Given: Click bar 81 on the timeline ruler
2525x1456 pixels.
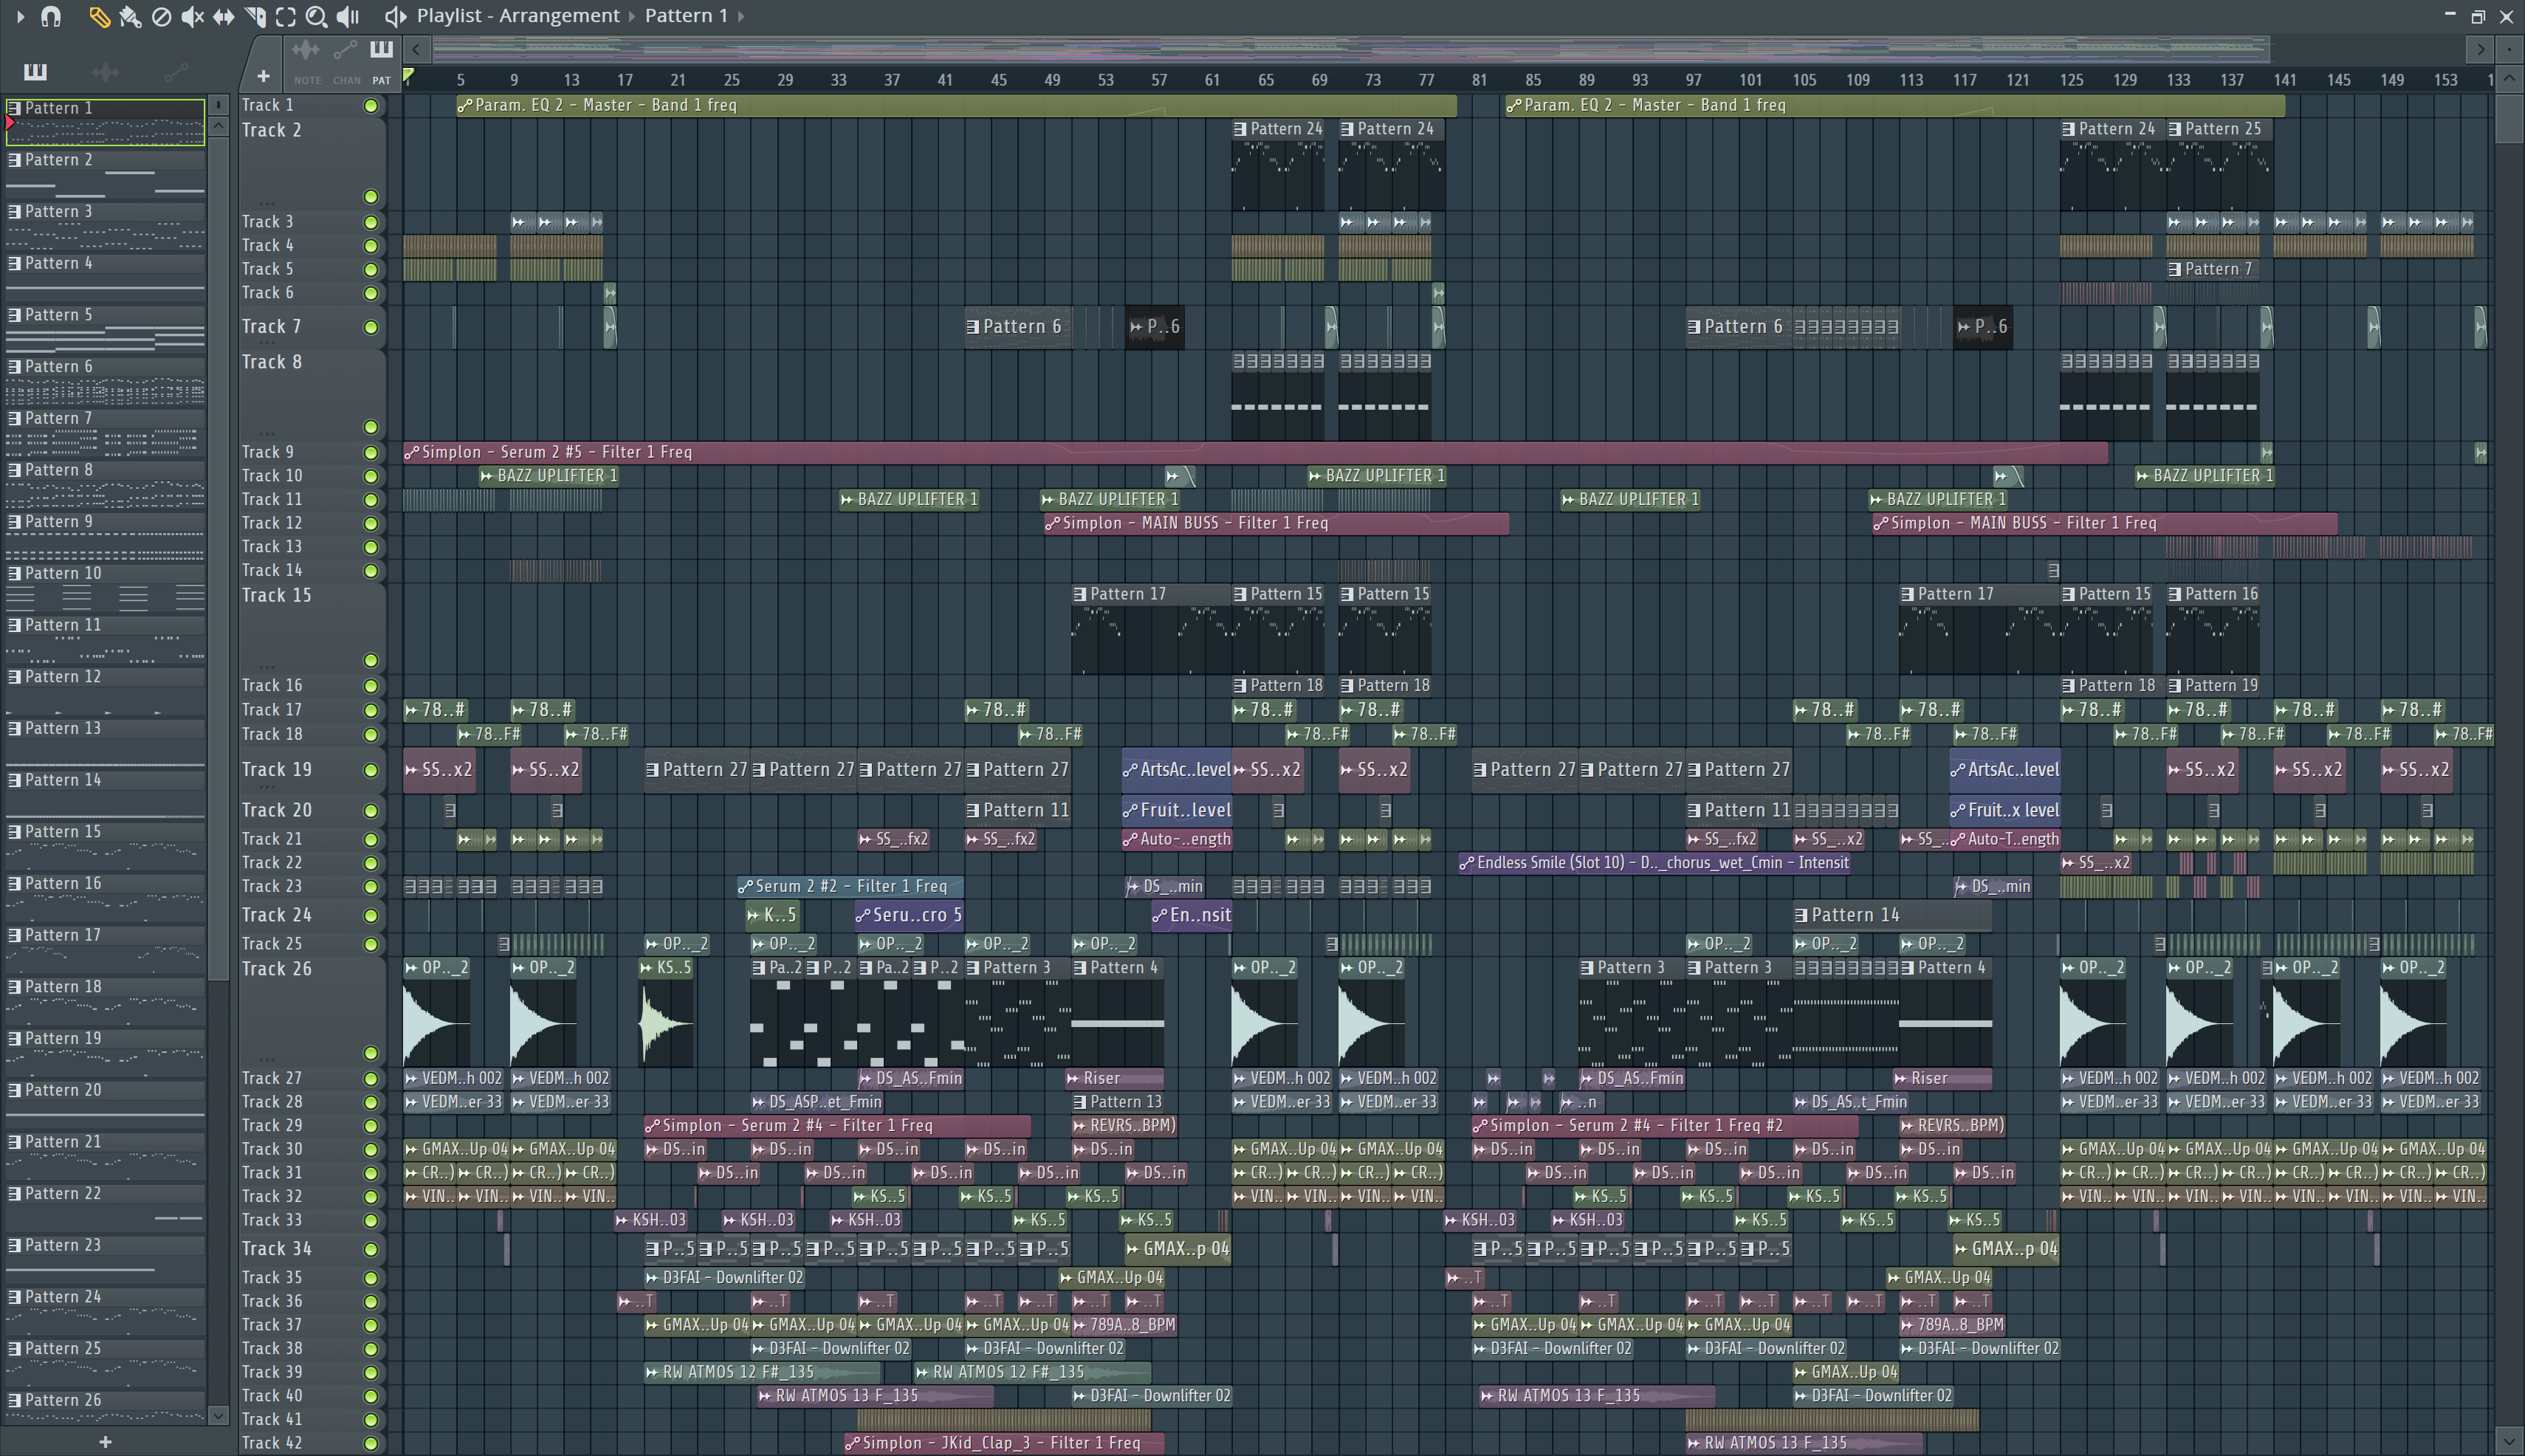Looking at the screenshot, I should point(1479,80).
